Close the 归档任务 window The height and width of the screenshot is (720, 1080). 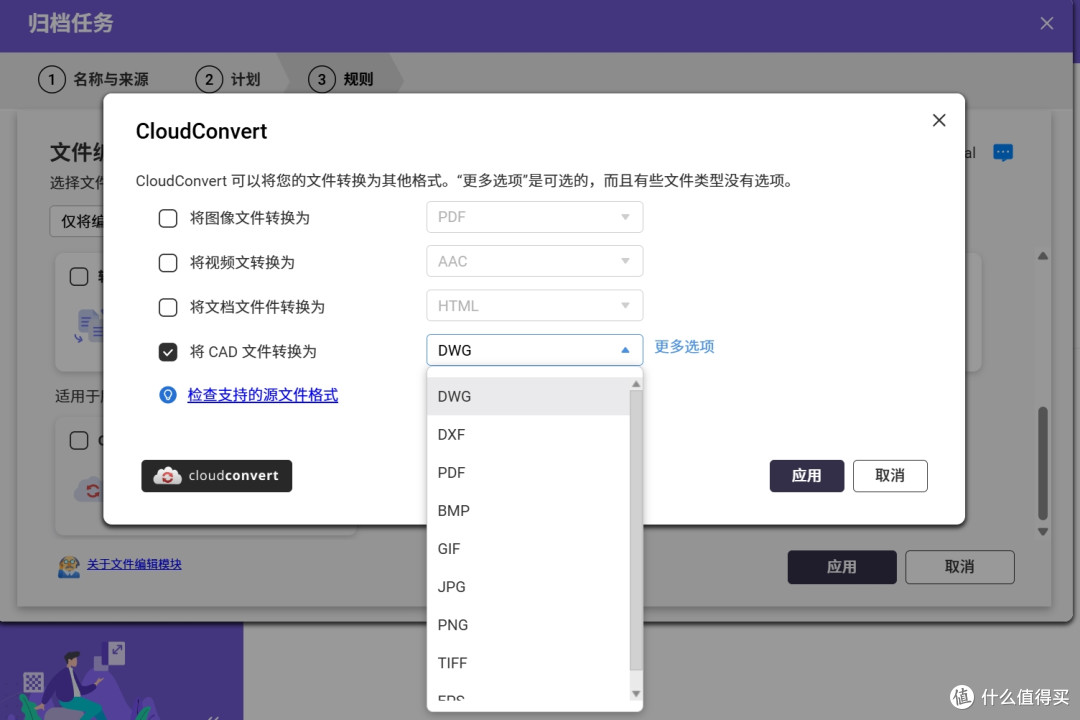click(x=1046, y=23)
